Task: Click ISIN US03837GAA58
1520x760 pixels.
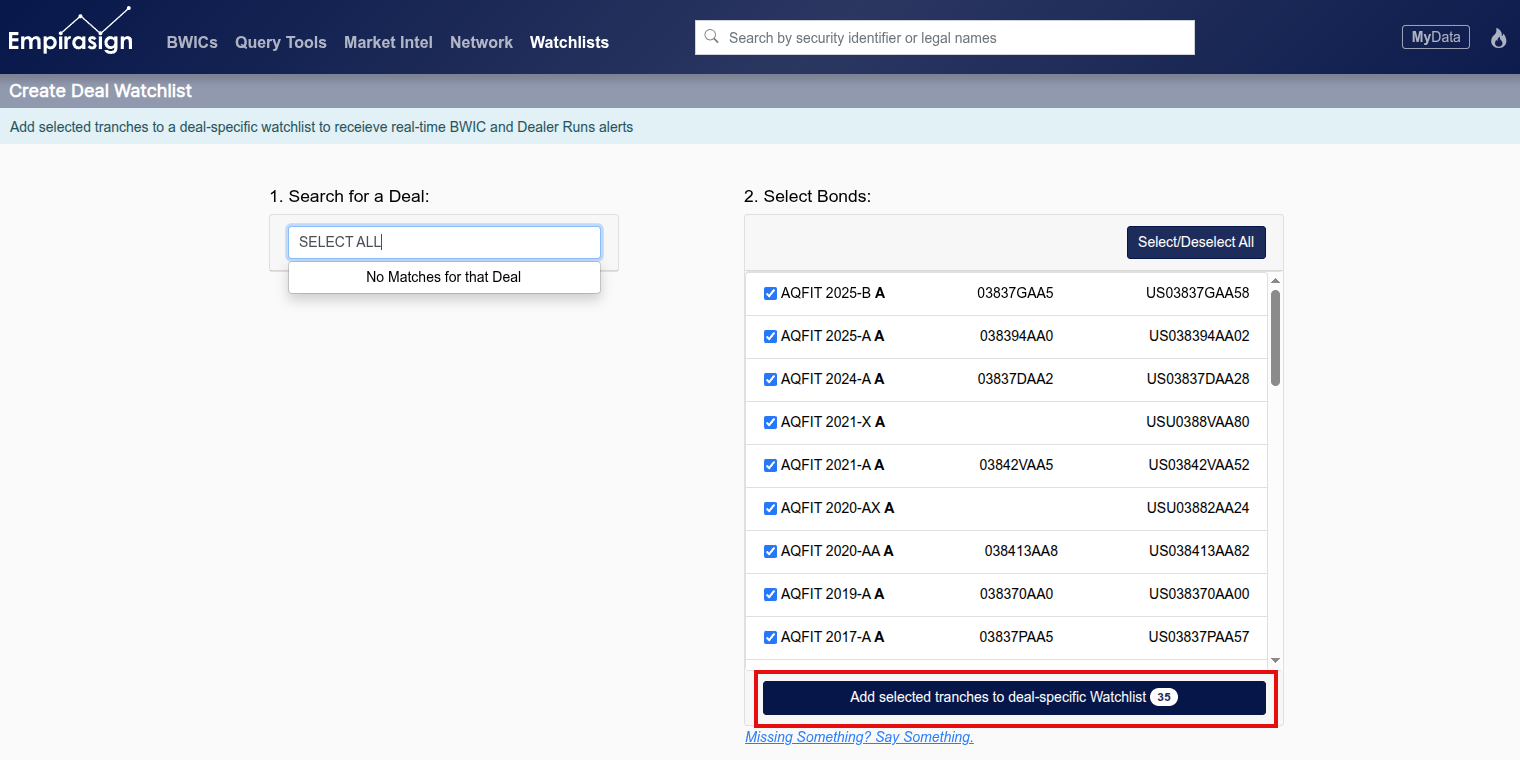Action: coord(1198,293)
